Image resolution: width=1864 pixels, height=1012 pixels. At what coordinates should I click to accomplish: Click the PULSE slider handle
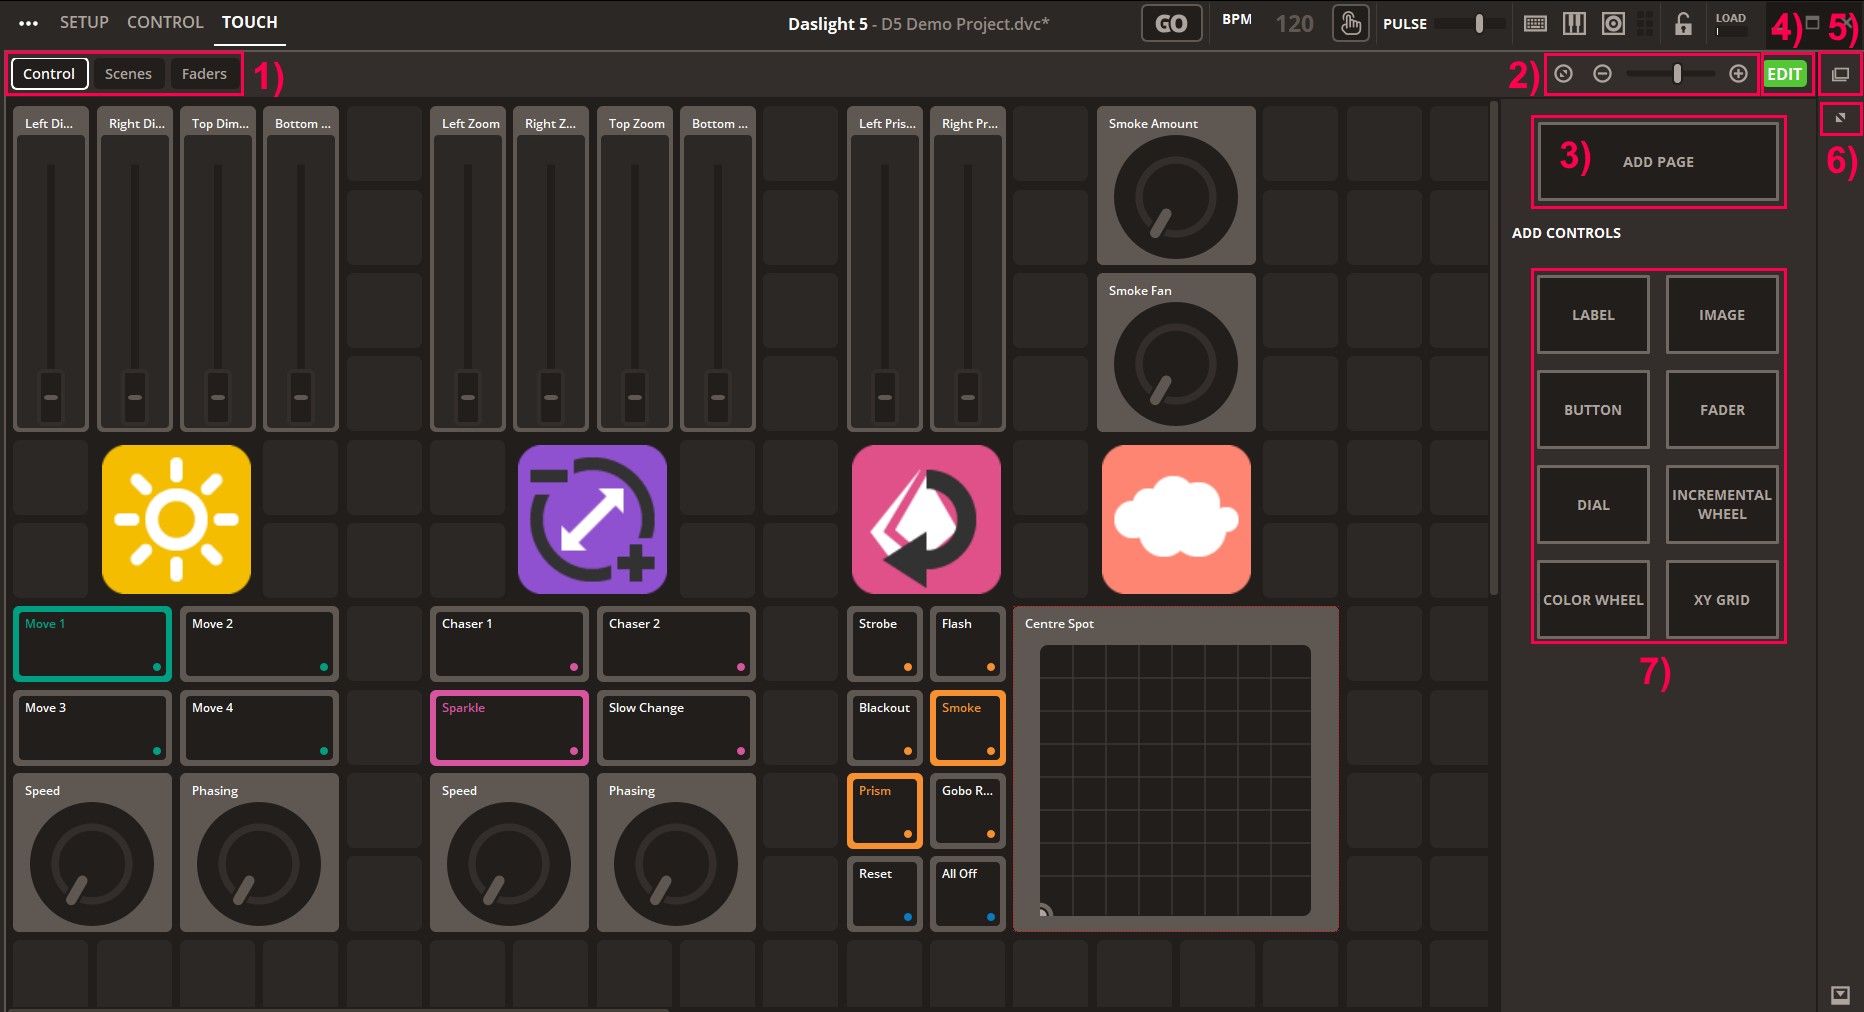(x=1479, y=24)
